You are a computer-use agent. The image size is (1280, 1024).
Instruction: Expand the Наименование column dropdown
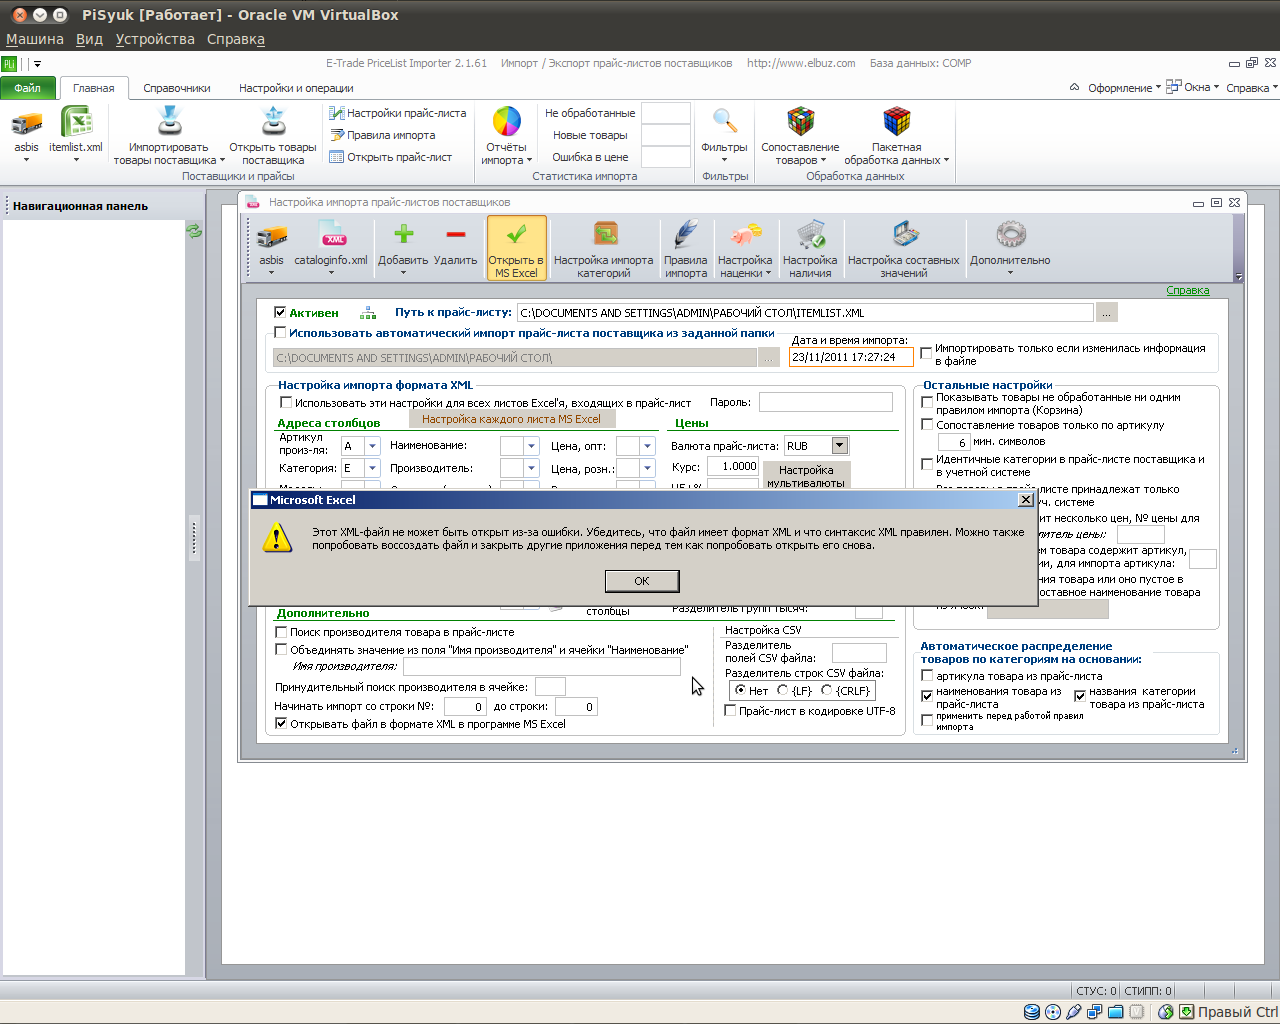[531, 446]
